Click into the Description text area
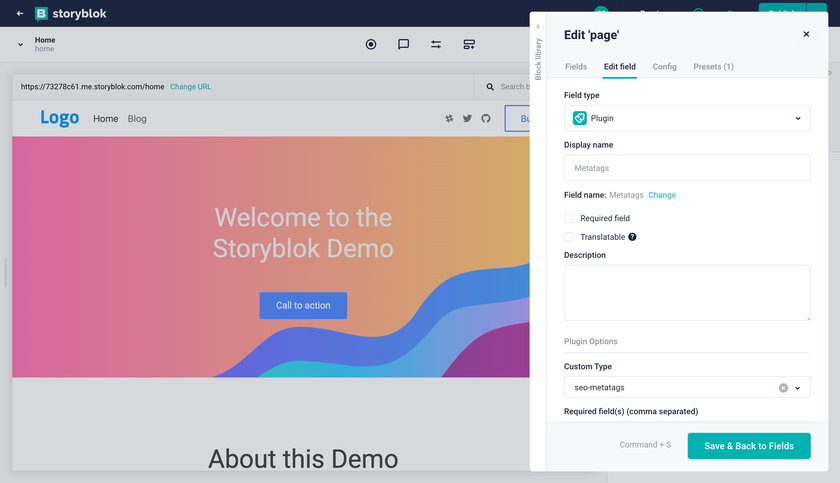 (x=687, y=293)
